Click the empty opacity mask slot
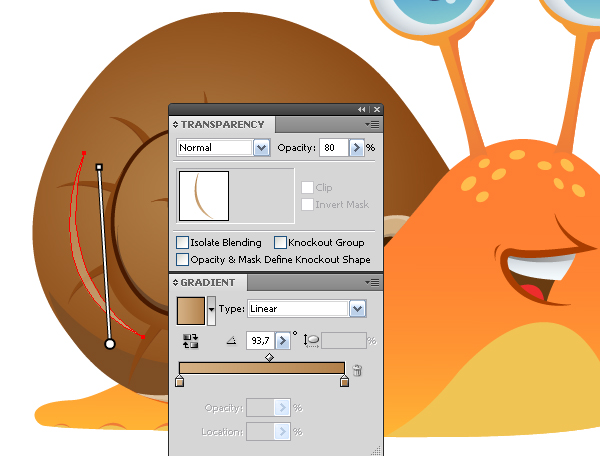 262,196
